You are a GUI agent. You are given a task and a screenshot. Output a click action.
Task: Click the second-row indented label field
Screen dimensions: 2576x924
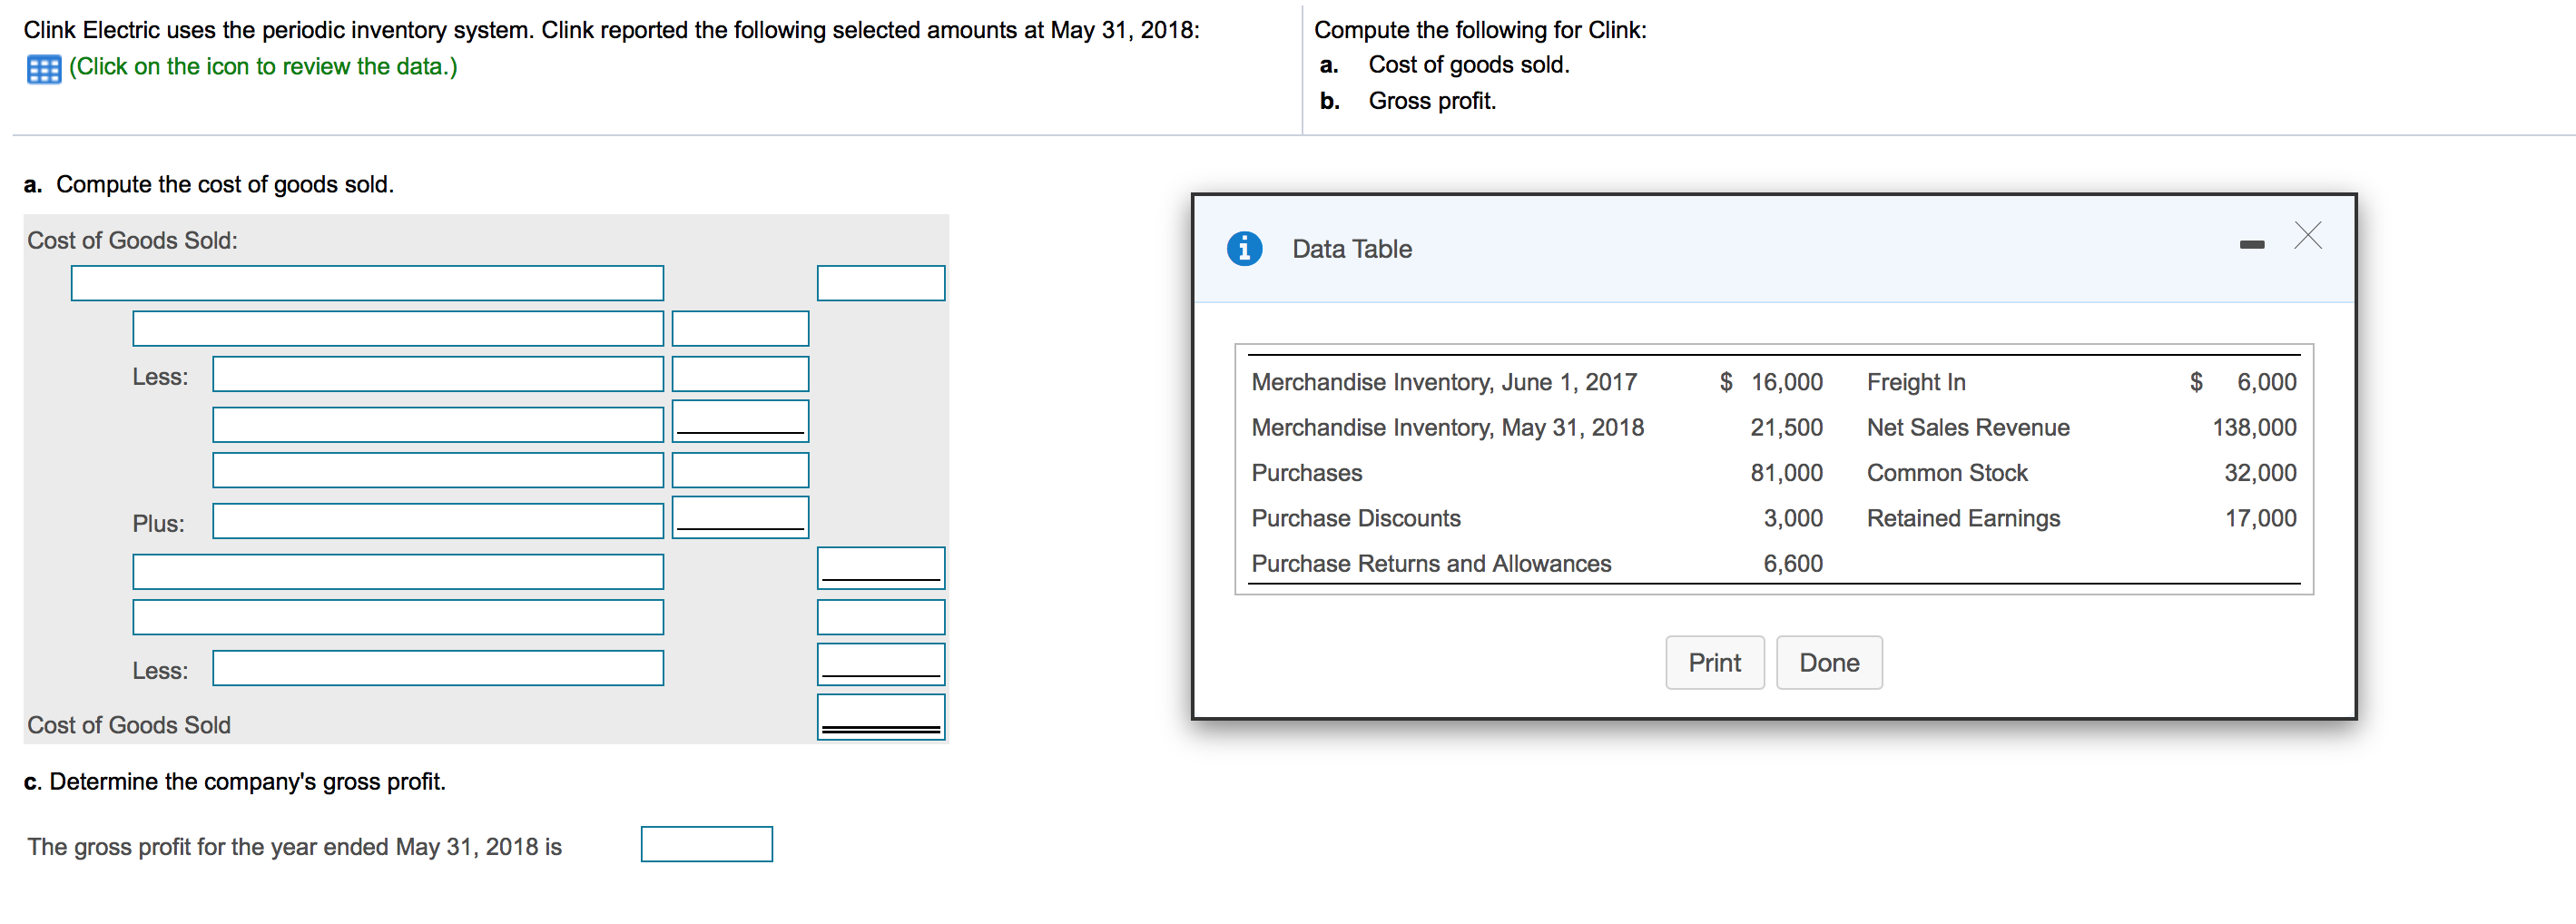pyautogui.click(x=397, y=328)
